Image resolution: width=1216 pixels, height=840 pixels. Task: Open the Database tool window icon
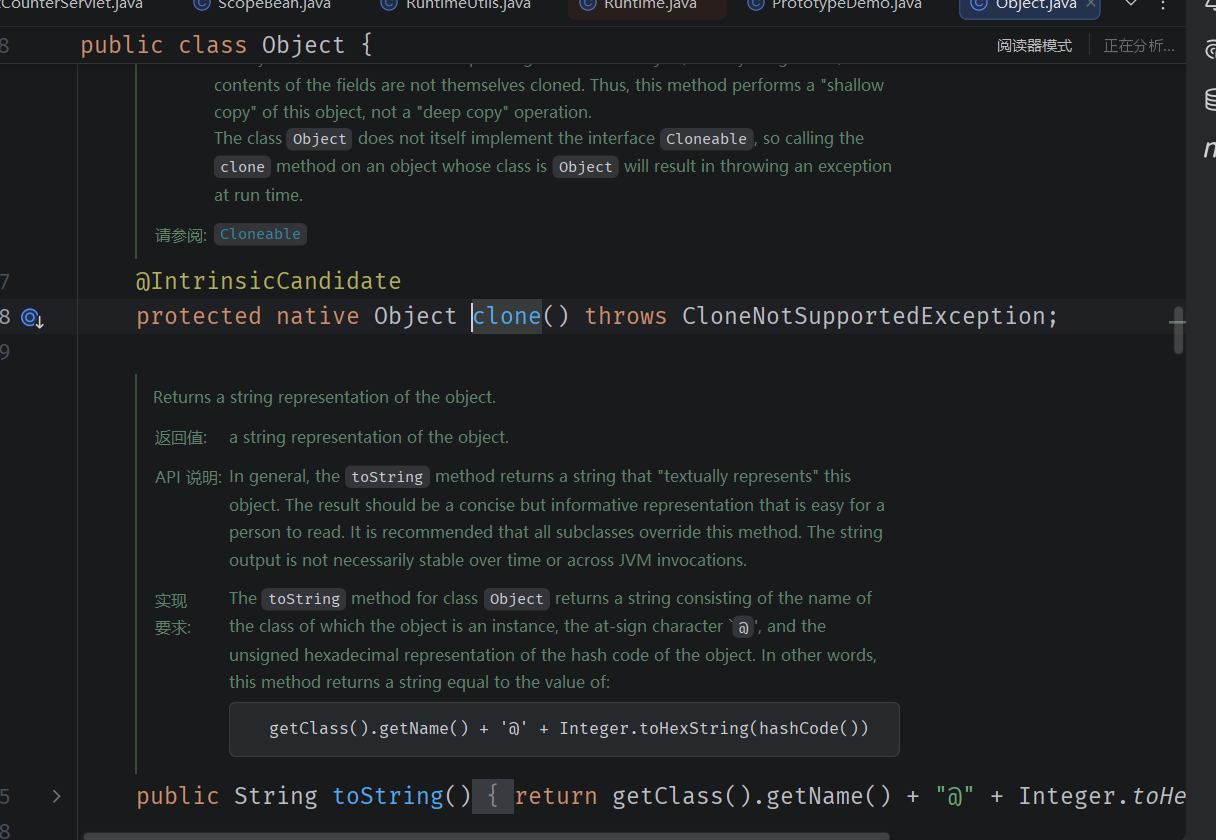(x=1209, y=98)
